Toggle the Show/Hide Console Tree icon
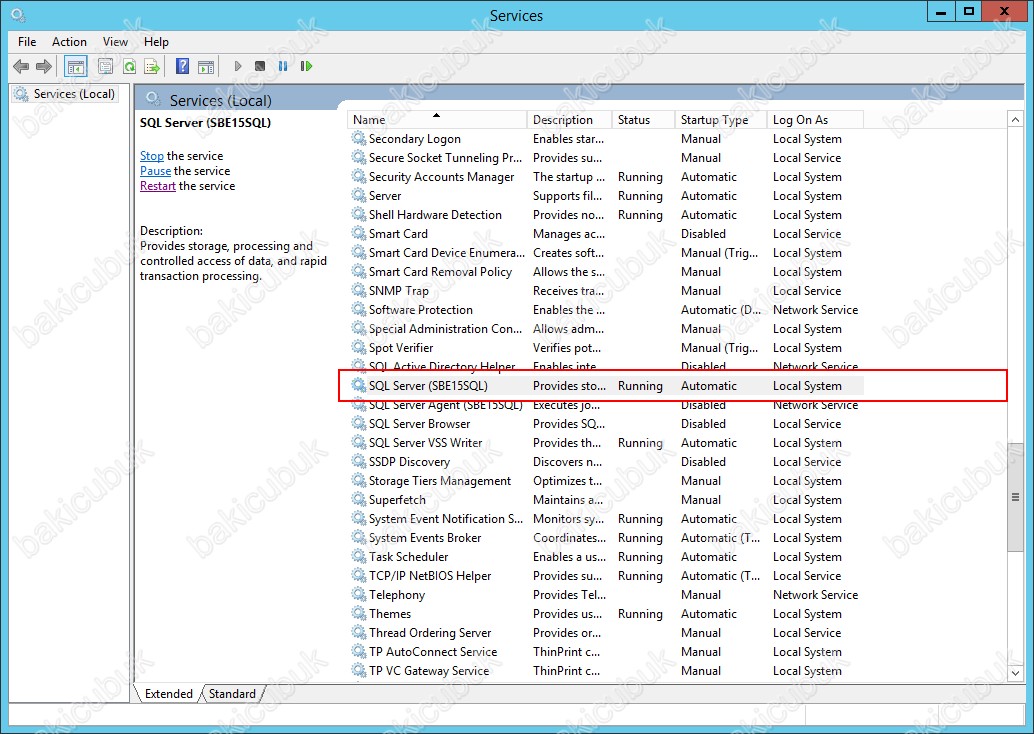 [x=76, y=66]
